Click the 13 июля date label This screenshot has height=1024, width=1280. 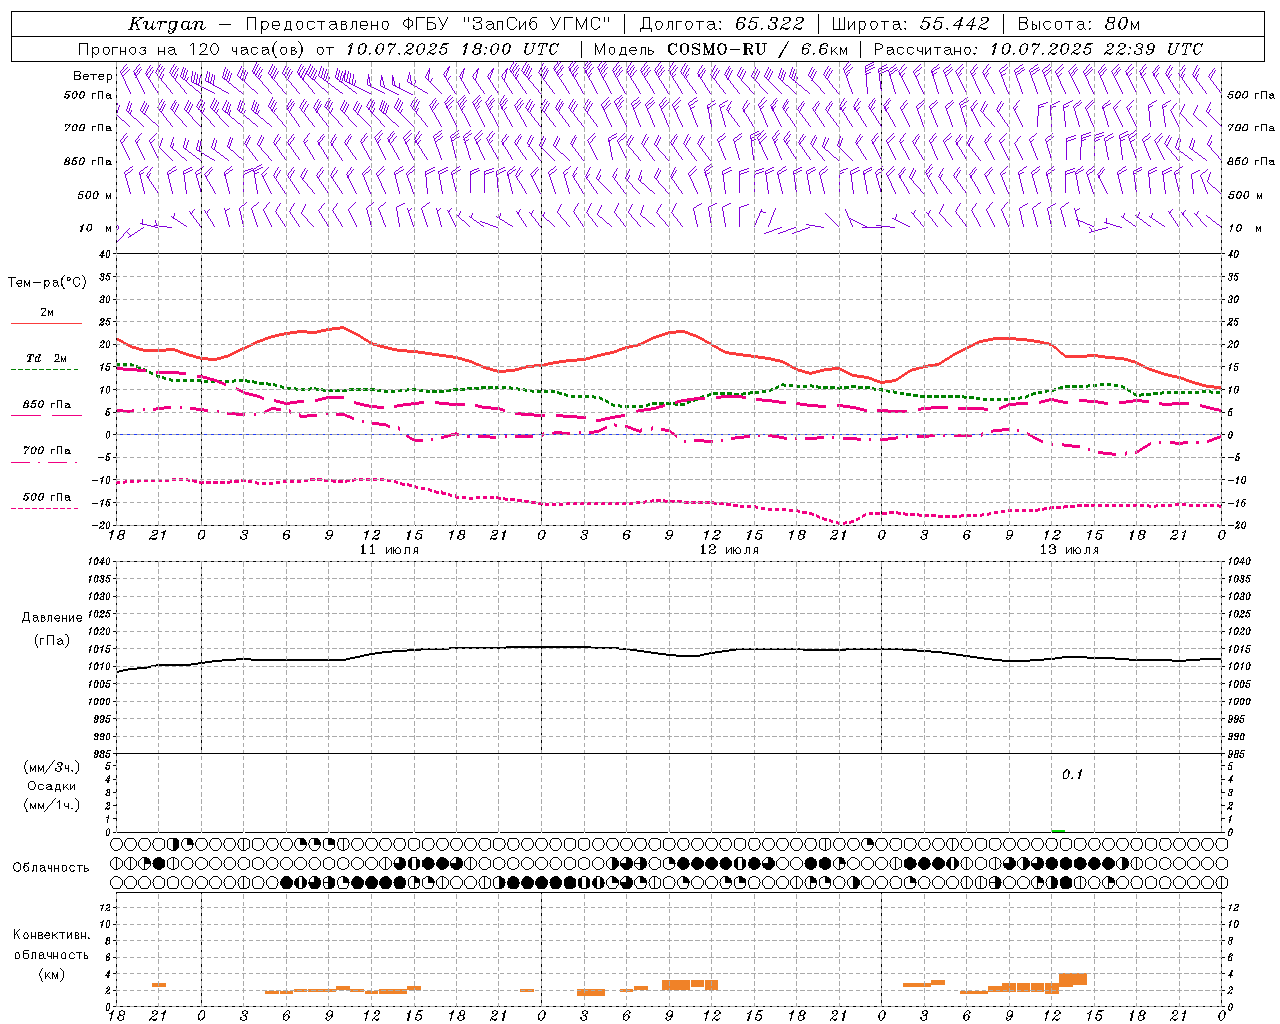[1069, 550]
